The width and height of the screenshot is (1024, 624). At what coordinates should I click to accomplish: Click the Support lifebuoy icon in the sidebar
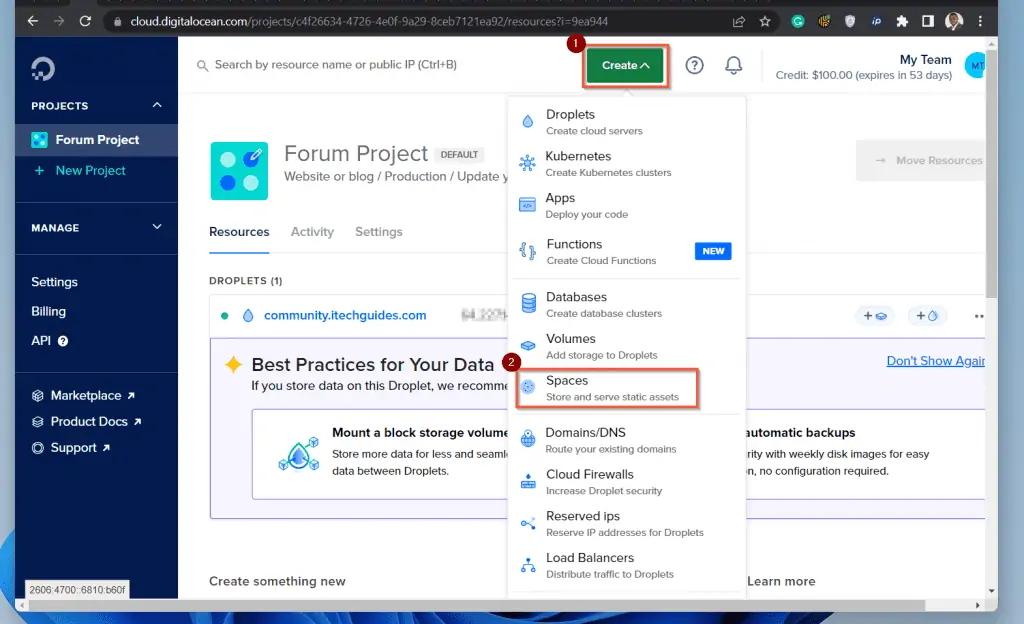38,448
